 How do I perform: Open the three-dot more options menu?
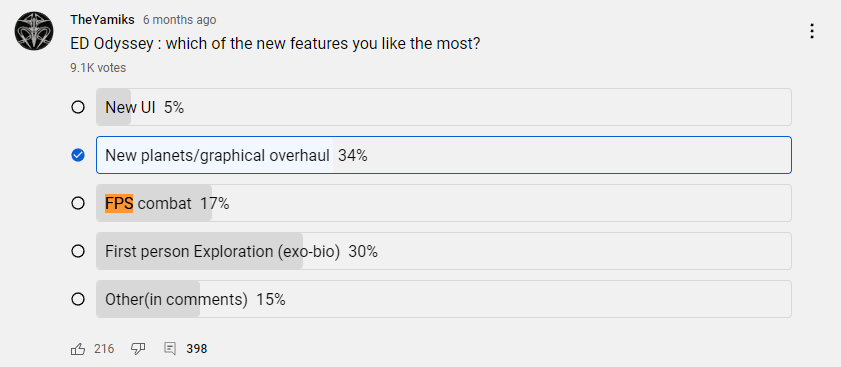coord(812,31)
